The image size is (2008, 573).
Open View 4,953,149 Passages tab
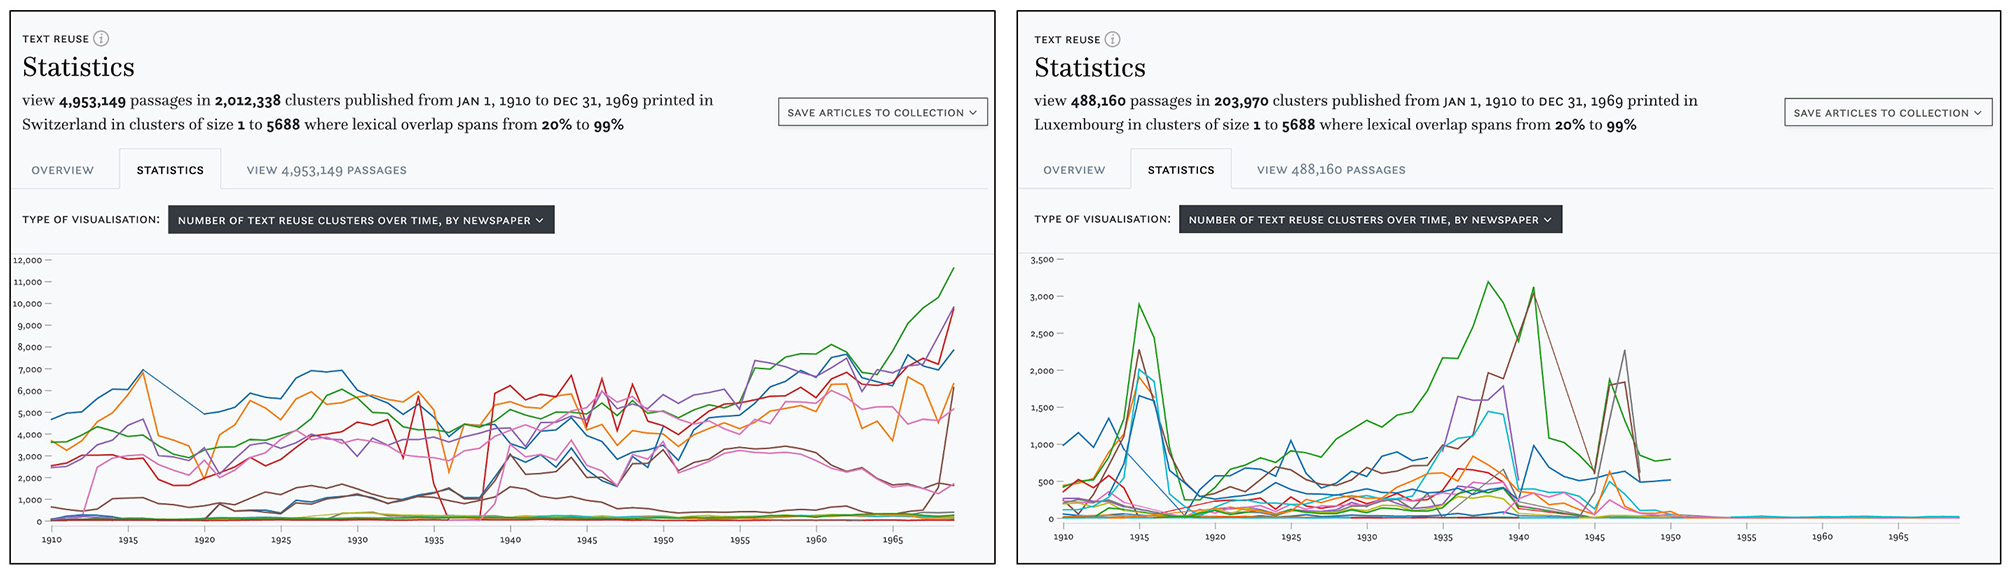(x=326, y=170)
